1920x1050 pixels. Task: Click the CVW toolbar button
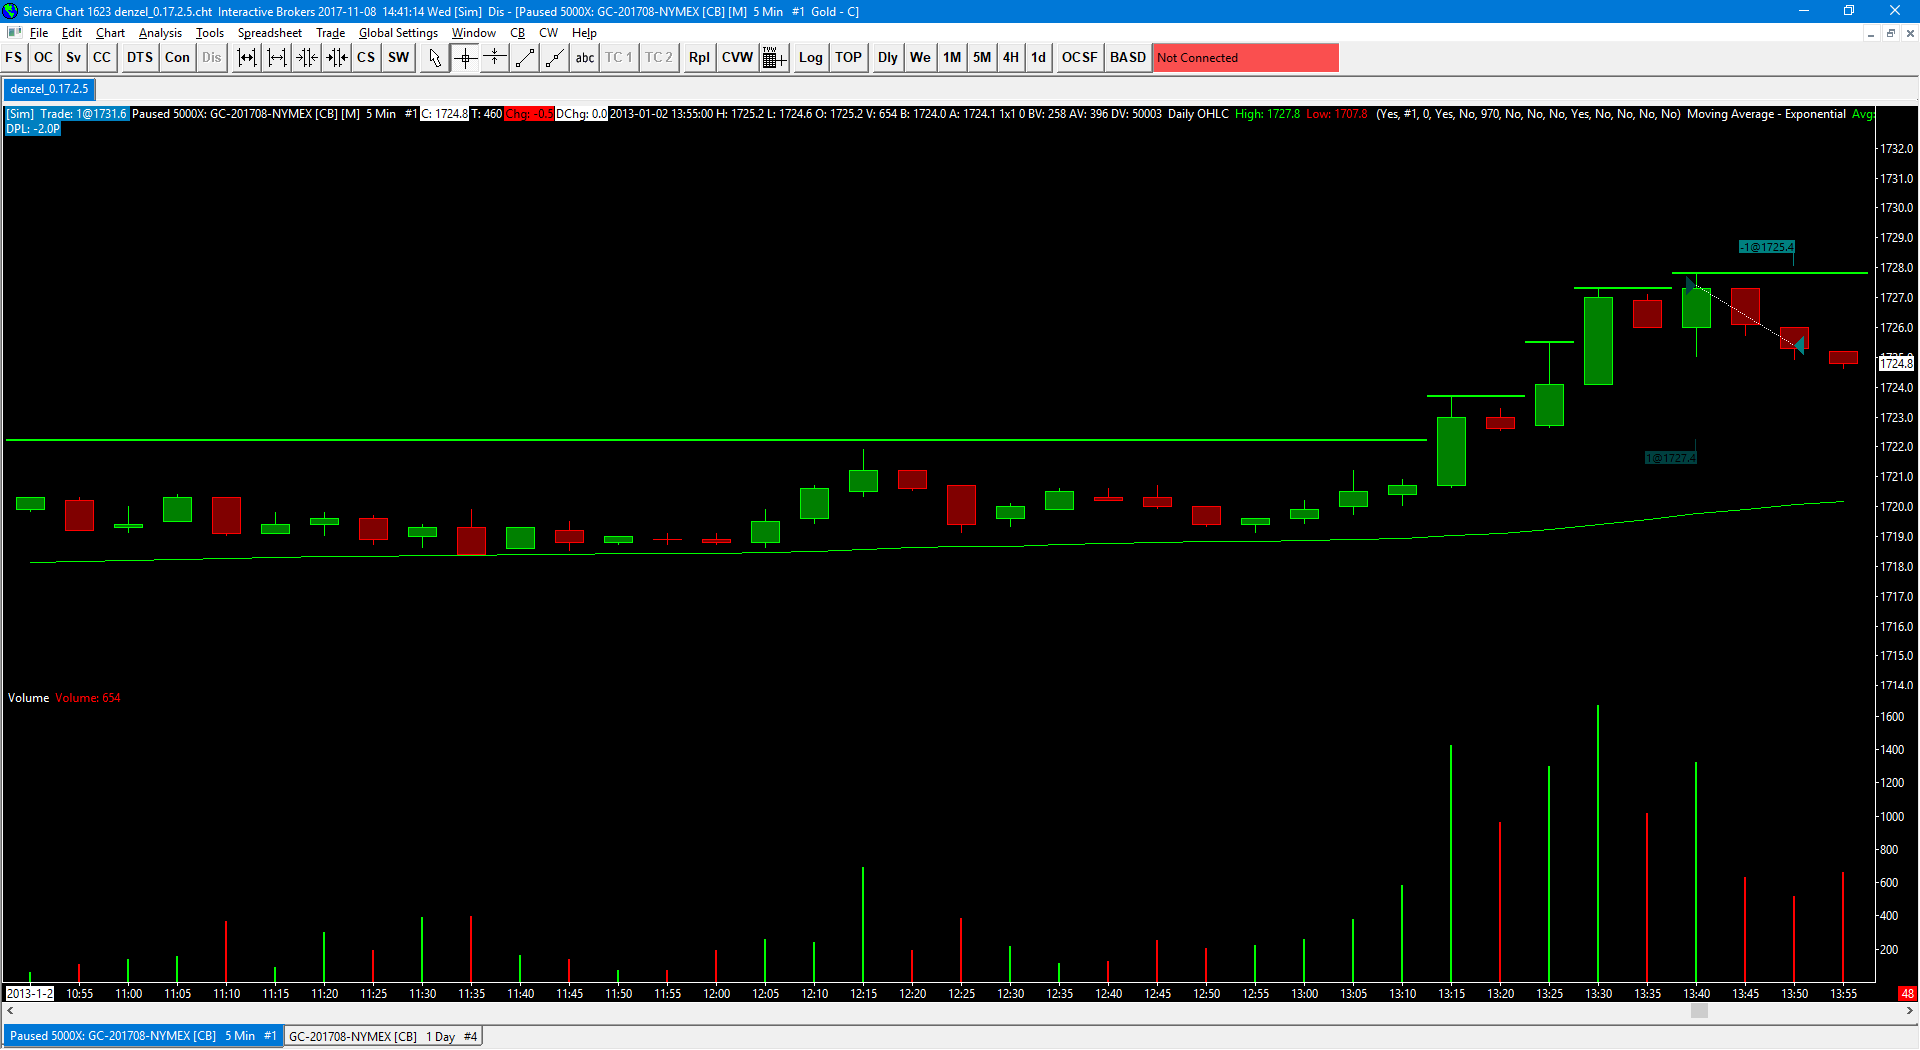point(738,58)
